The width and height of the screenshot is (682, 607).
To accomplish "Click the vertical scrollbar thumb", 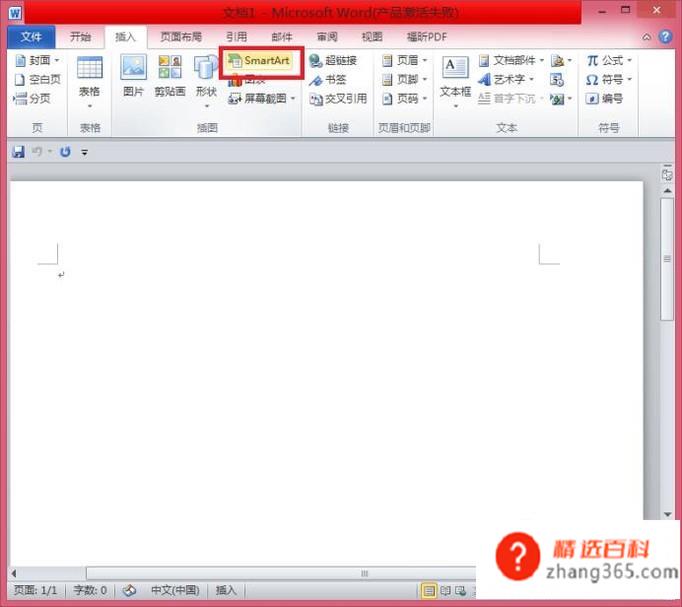I will click(x=667, y=260).
